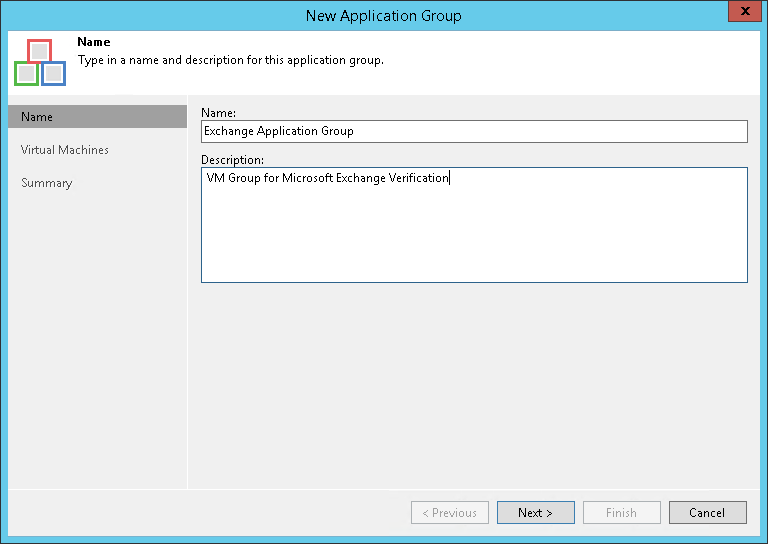Click the green square of the group icon

(x=26, y=73)
